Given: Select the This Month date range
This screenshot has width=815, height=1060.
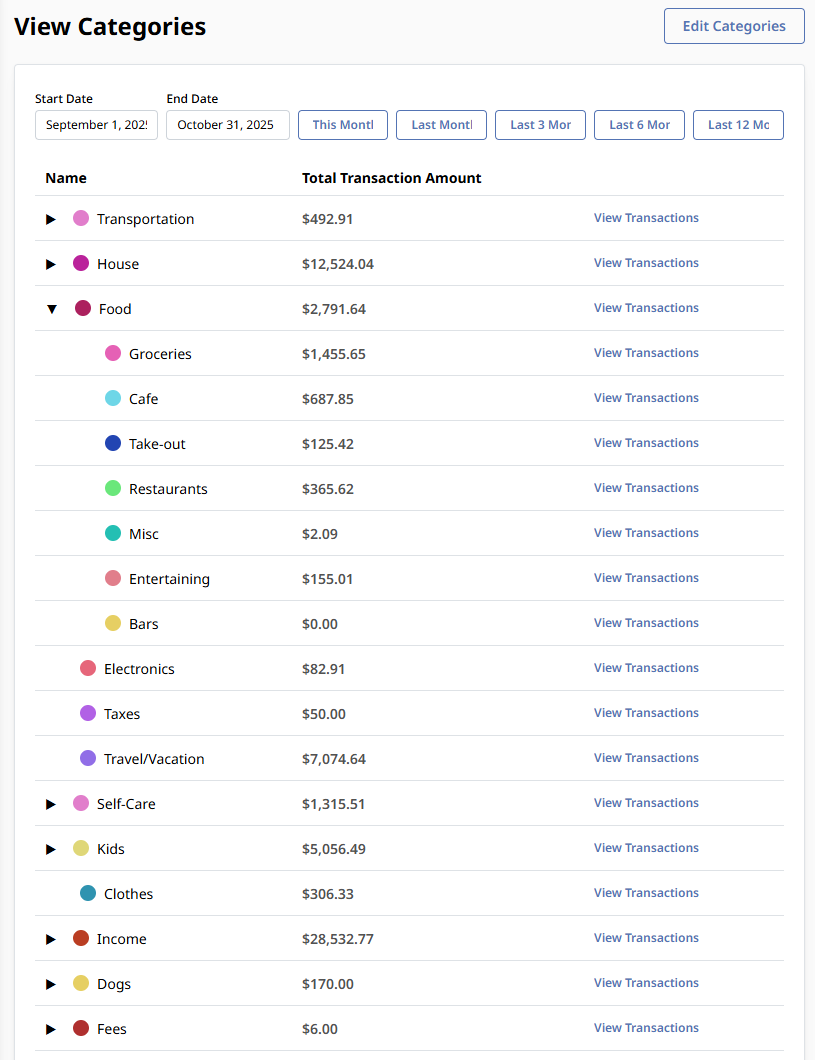Looking at the screenshot, I should pyautogui.click(x=343, y=125).
